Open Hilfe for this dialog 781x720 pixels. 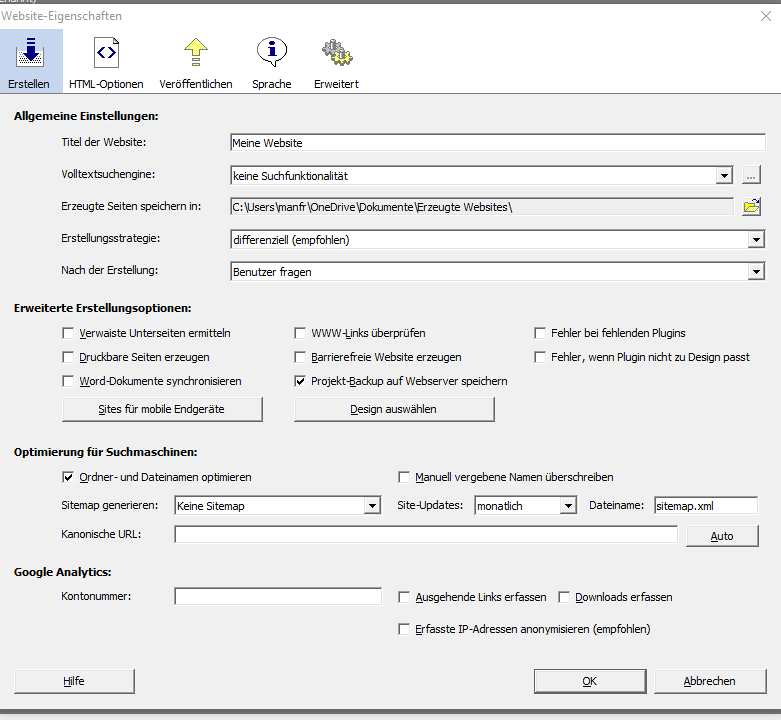tap(74, 681)
